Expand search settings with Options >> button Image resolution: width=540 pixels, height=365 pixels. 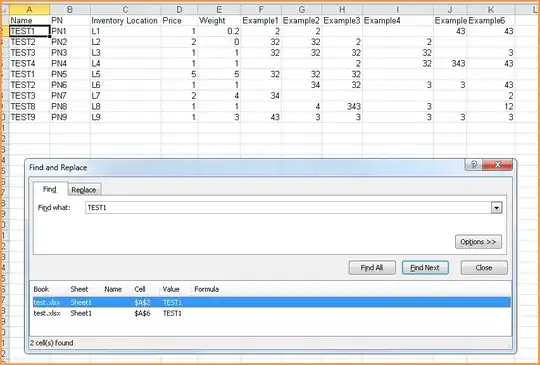tap(478, 242)
